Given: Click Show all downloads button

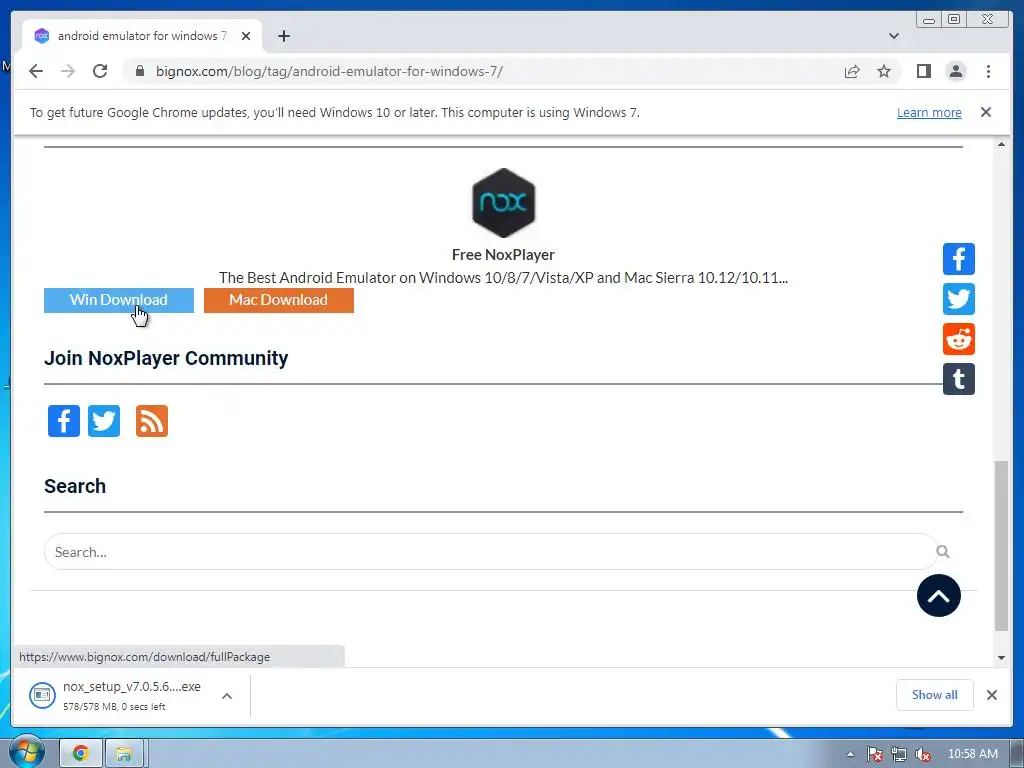Looking at the screenshot, I should (935, 695).
